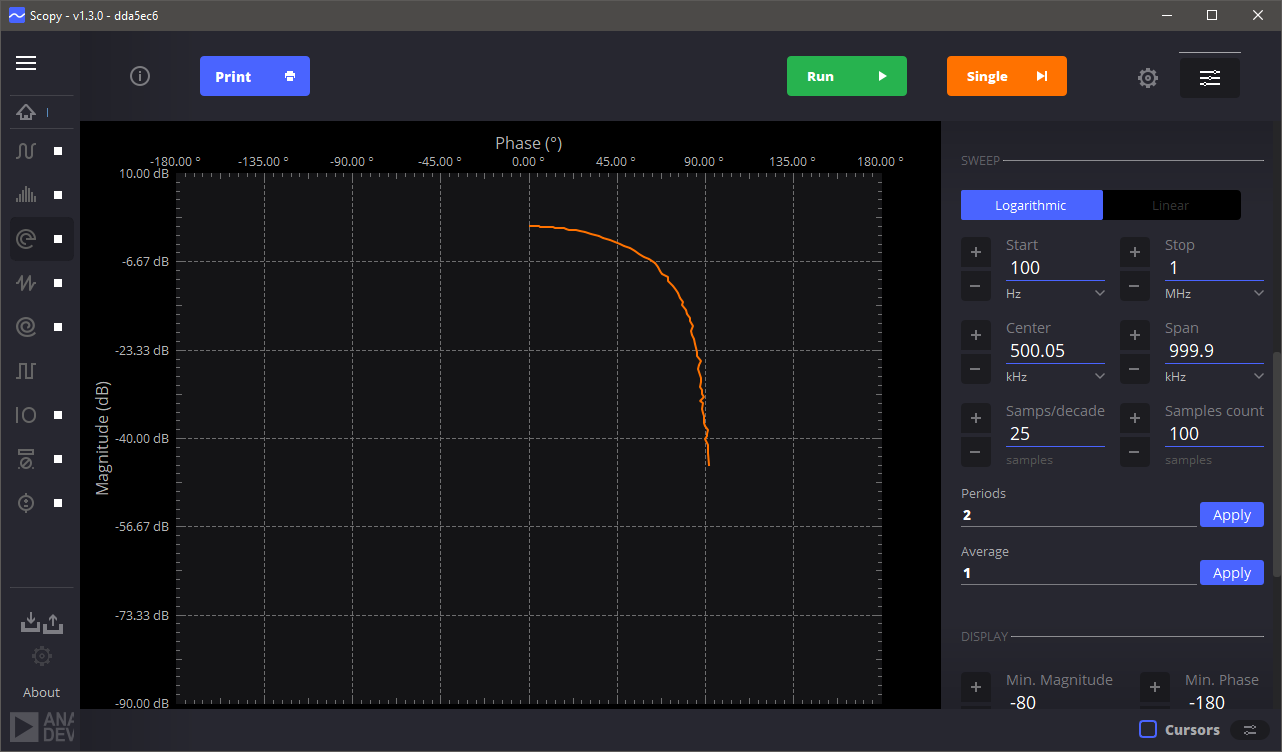Viewport: 1282px width, 752px height.
Task: Toggle the run square next to Spectrum Analyzer
Action: click(x=56, y=194)
